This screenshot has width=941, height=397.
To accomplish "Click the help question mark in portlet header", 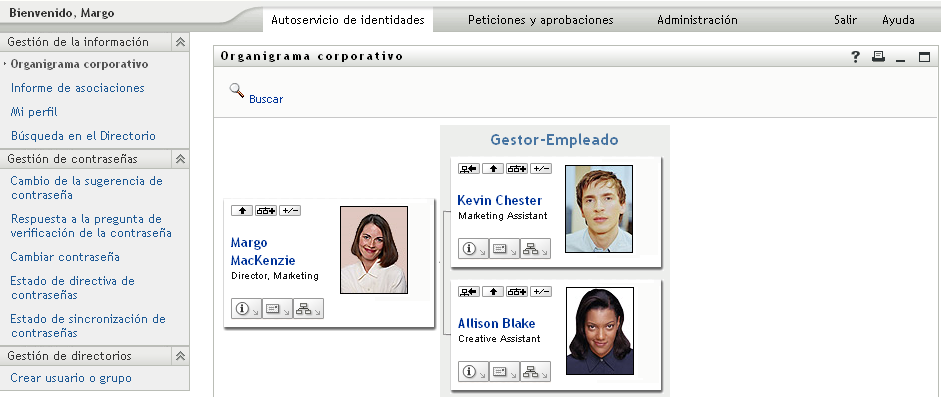I will tap(856, 57).
